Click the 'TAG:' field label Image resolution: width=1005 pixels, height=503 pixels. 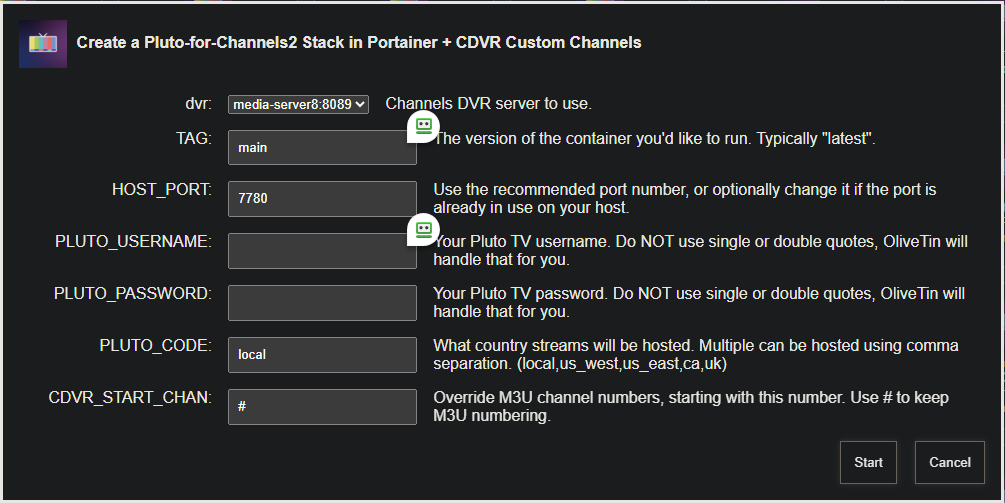click(x=192, y=138)
